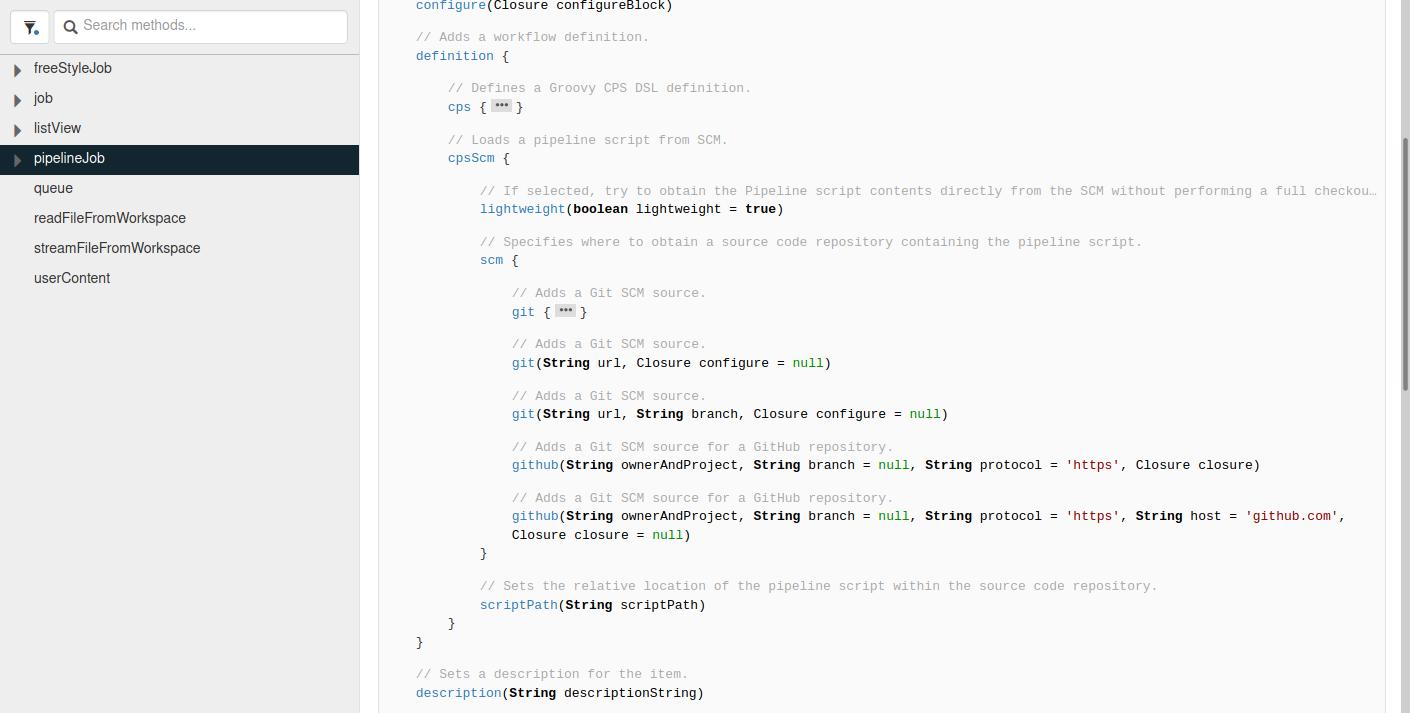The height and width of the screenshot is (713, 1410).
Task: Click the filter funnel icon
Action: click(29, 27)
